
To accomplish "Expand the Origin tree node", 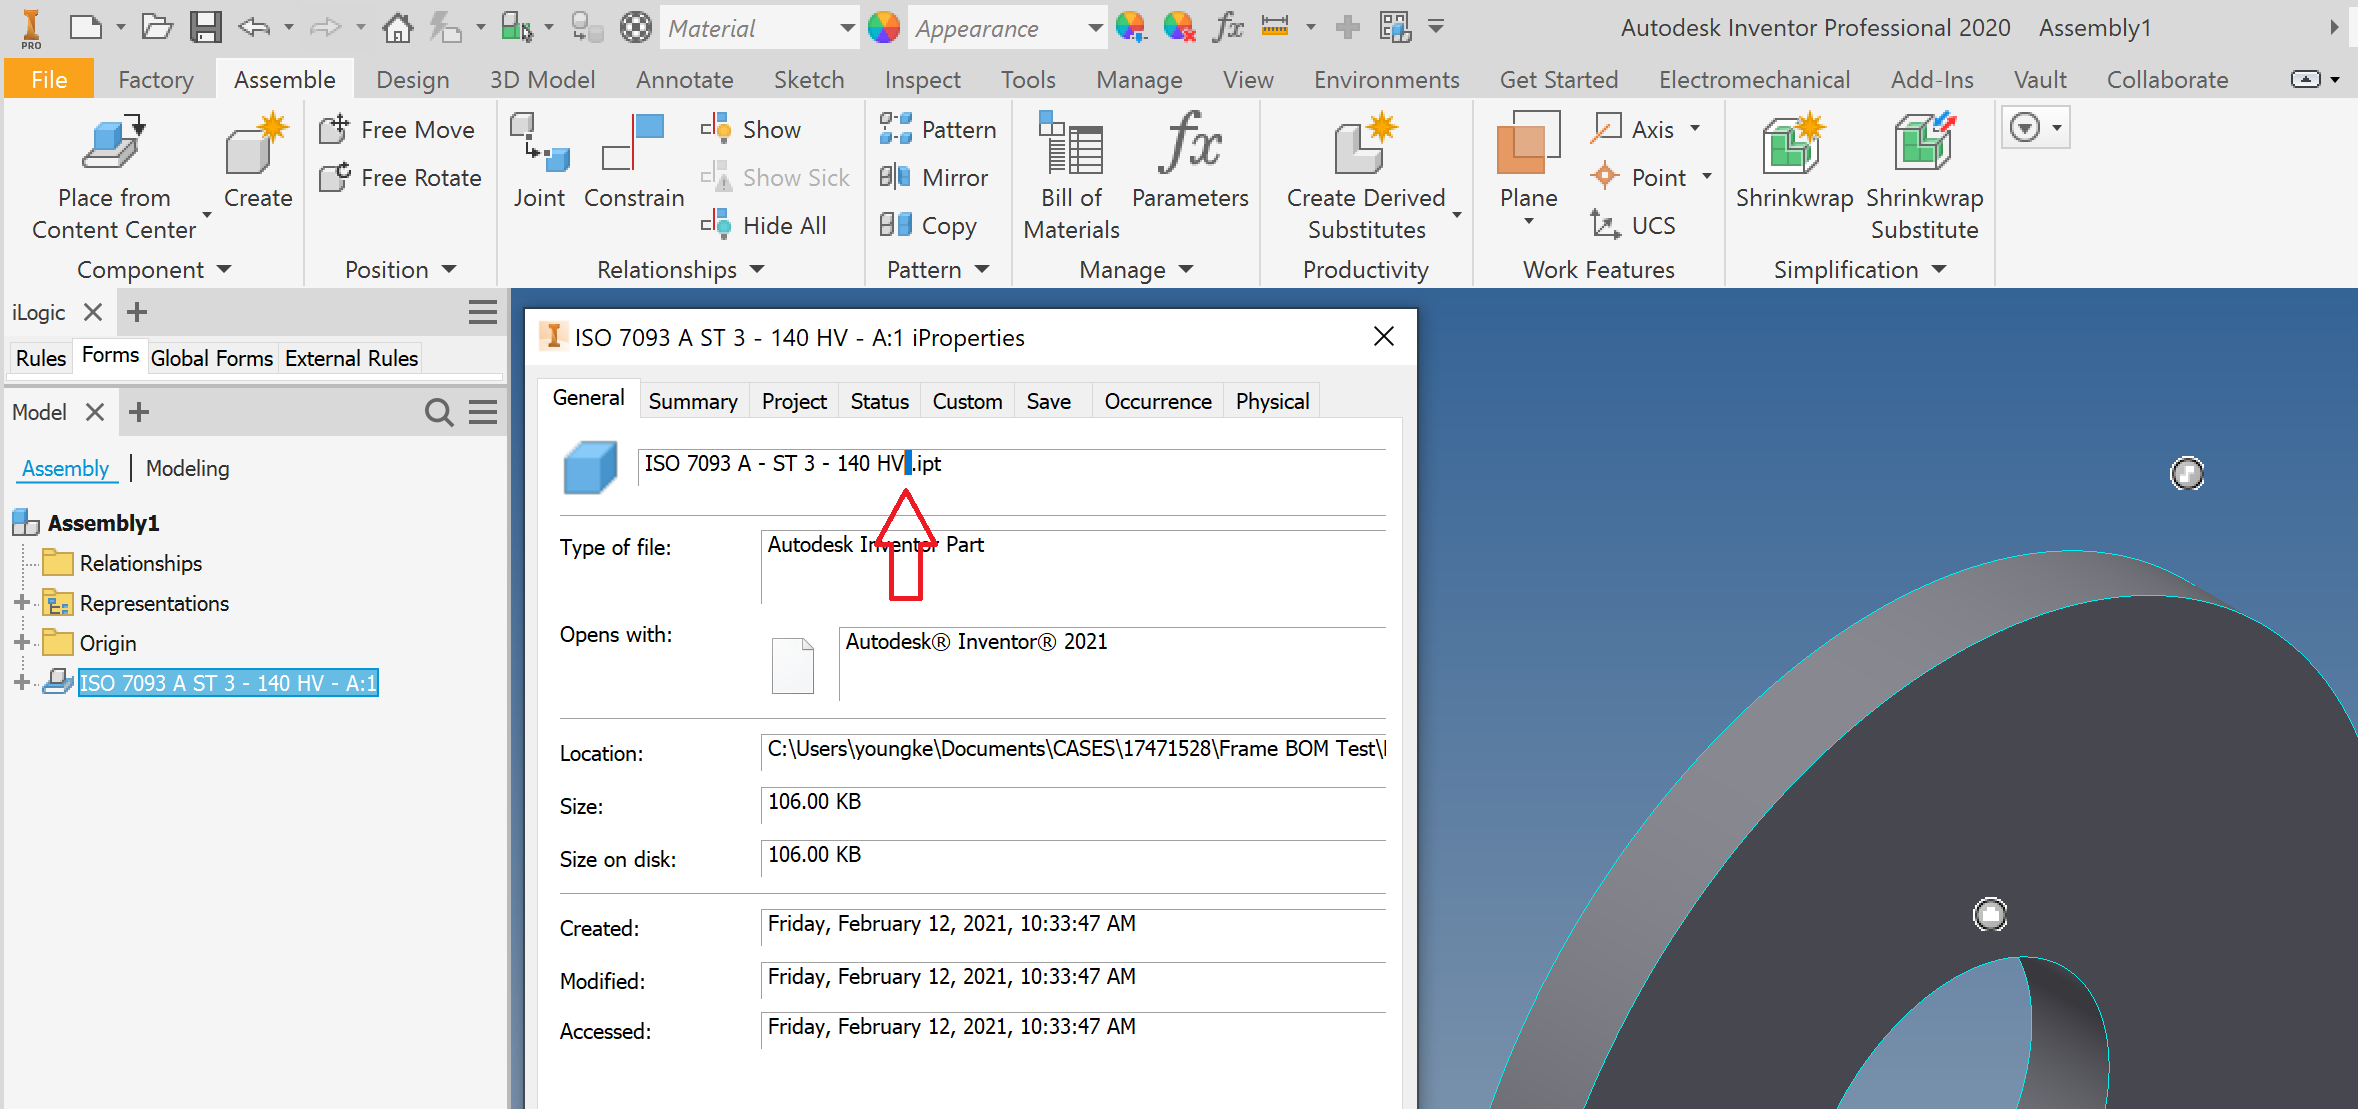I will click(x=22, y=643).
